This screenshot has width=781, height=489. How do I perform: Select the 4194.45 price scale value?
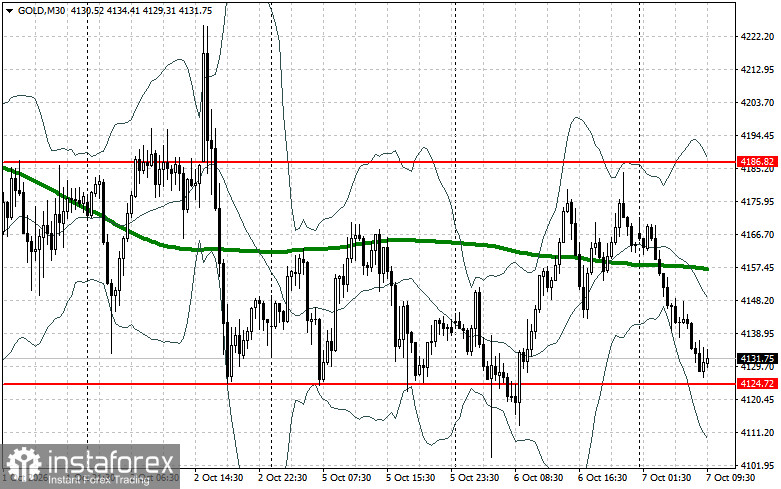758,135
